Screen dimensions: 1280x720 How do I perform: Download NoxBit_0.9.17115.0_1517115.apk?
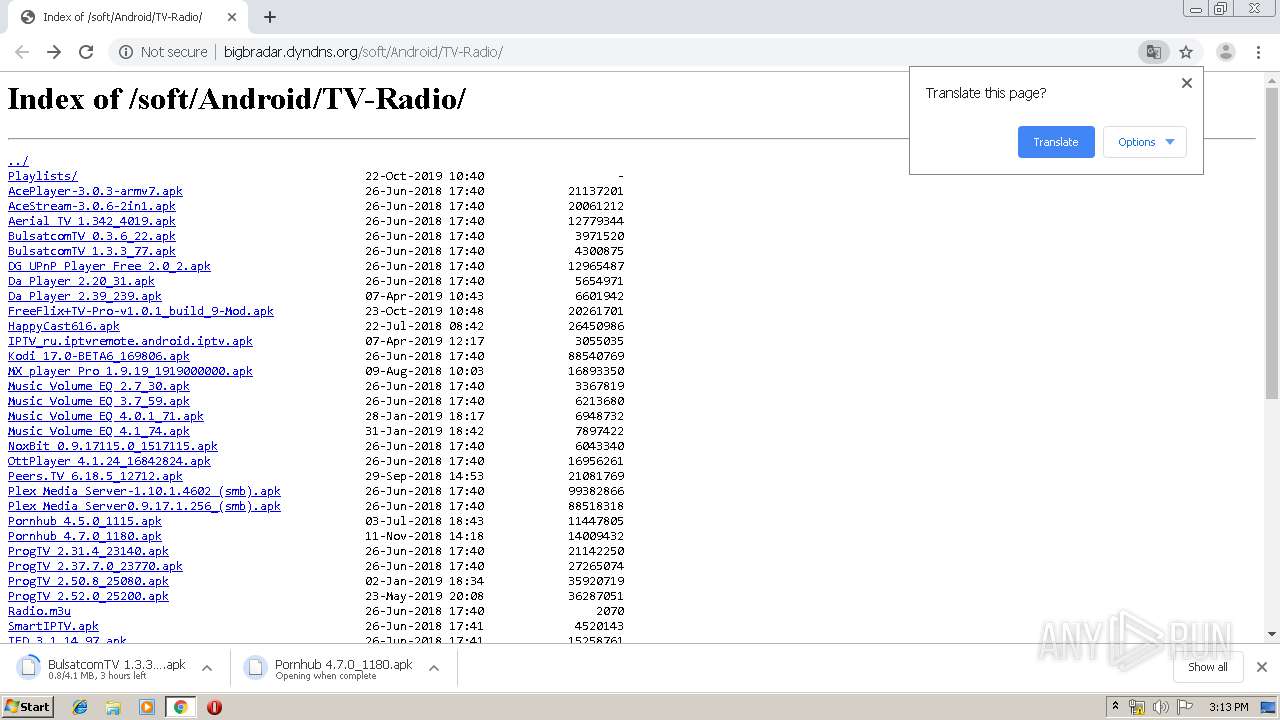[x=113, y=446]
